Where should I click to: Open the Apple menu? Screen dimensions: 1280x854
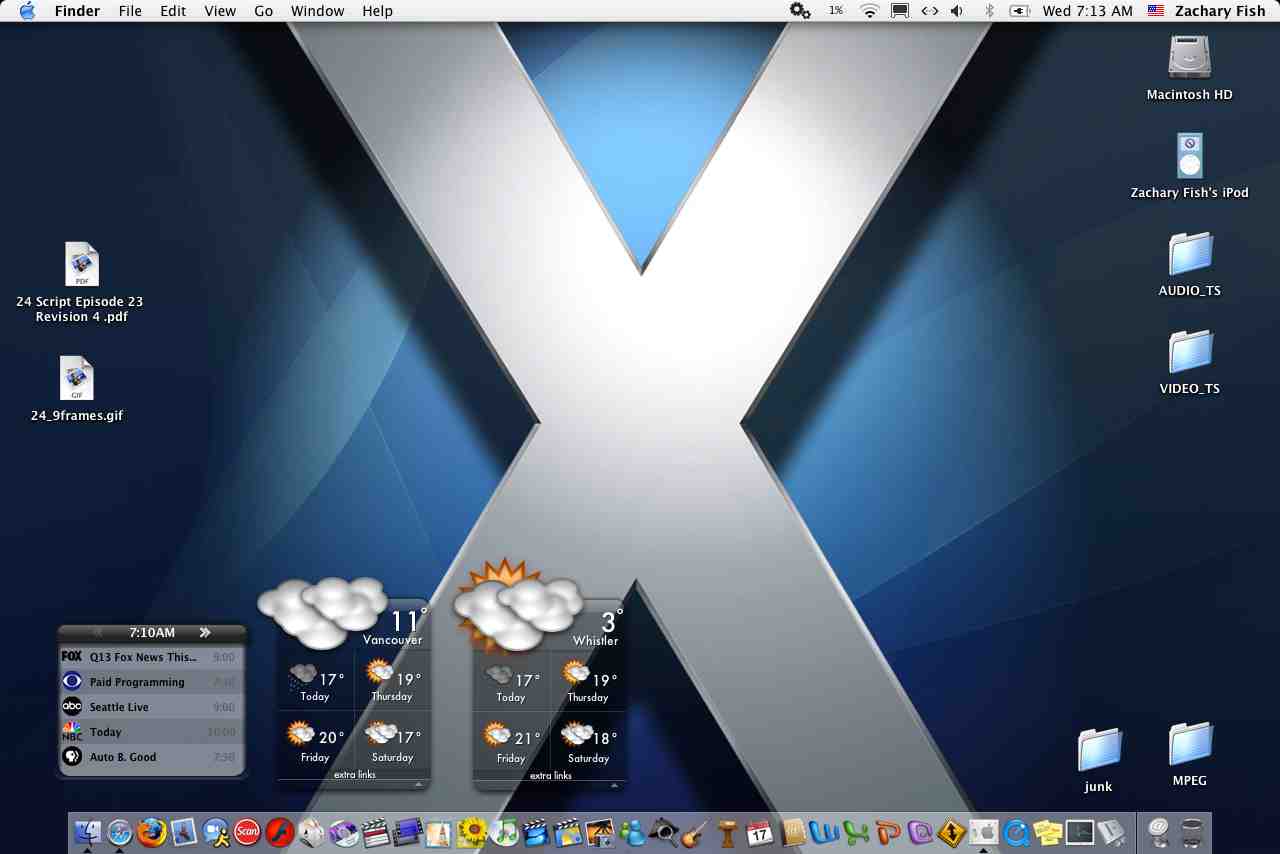point(27,11)
